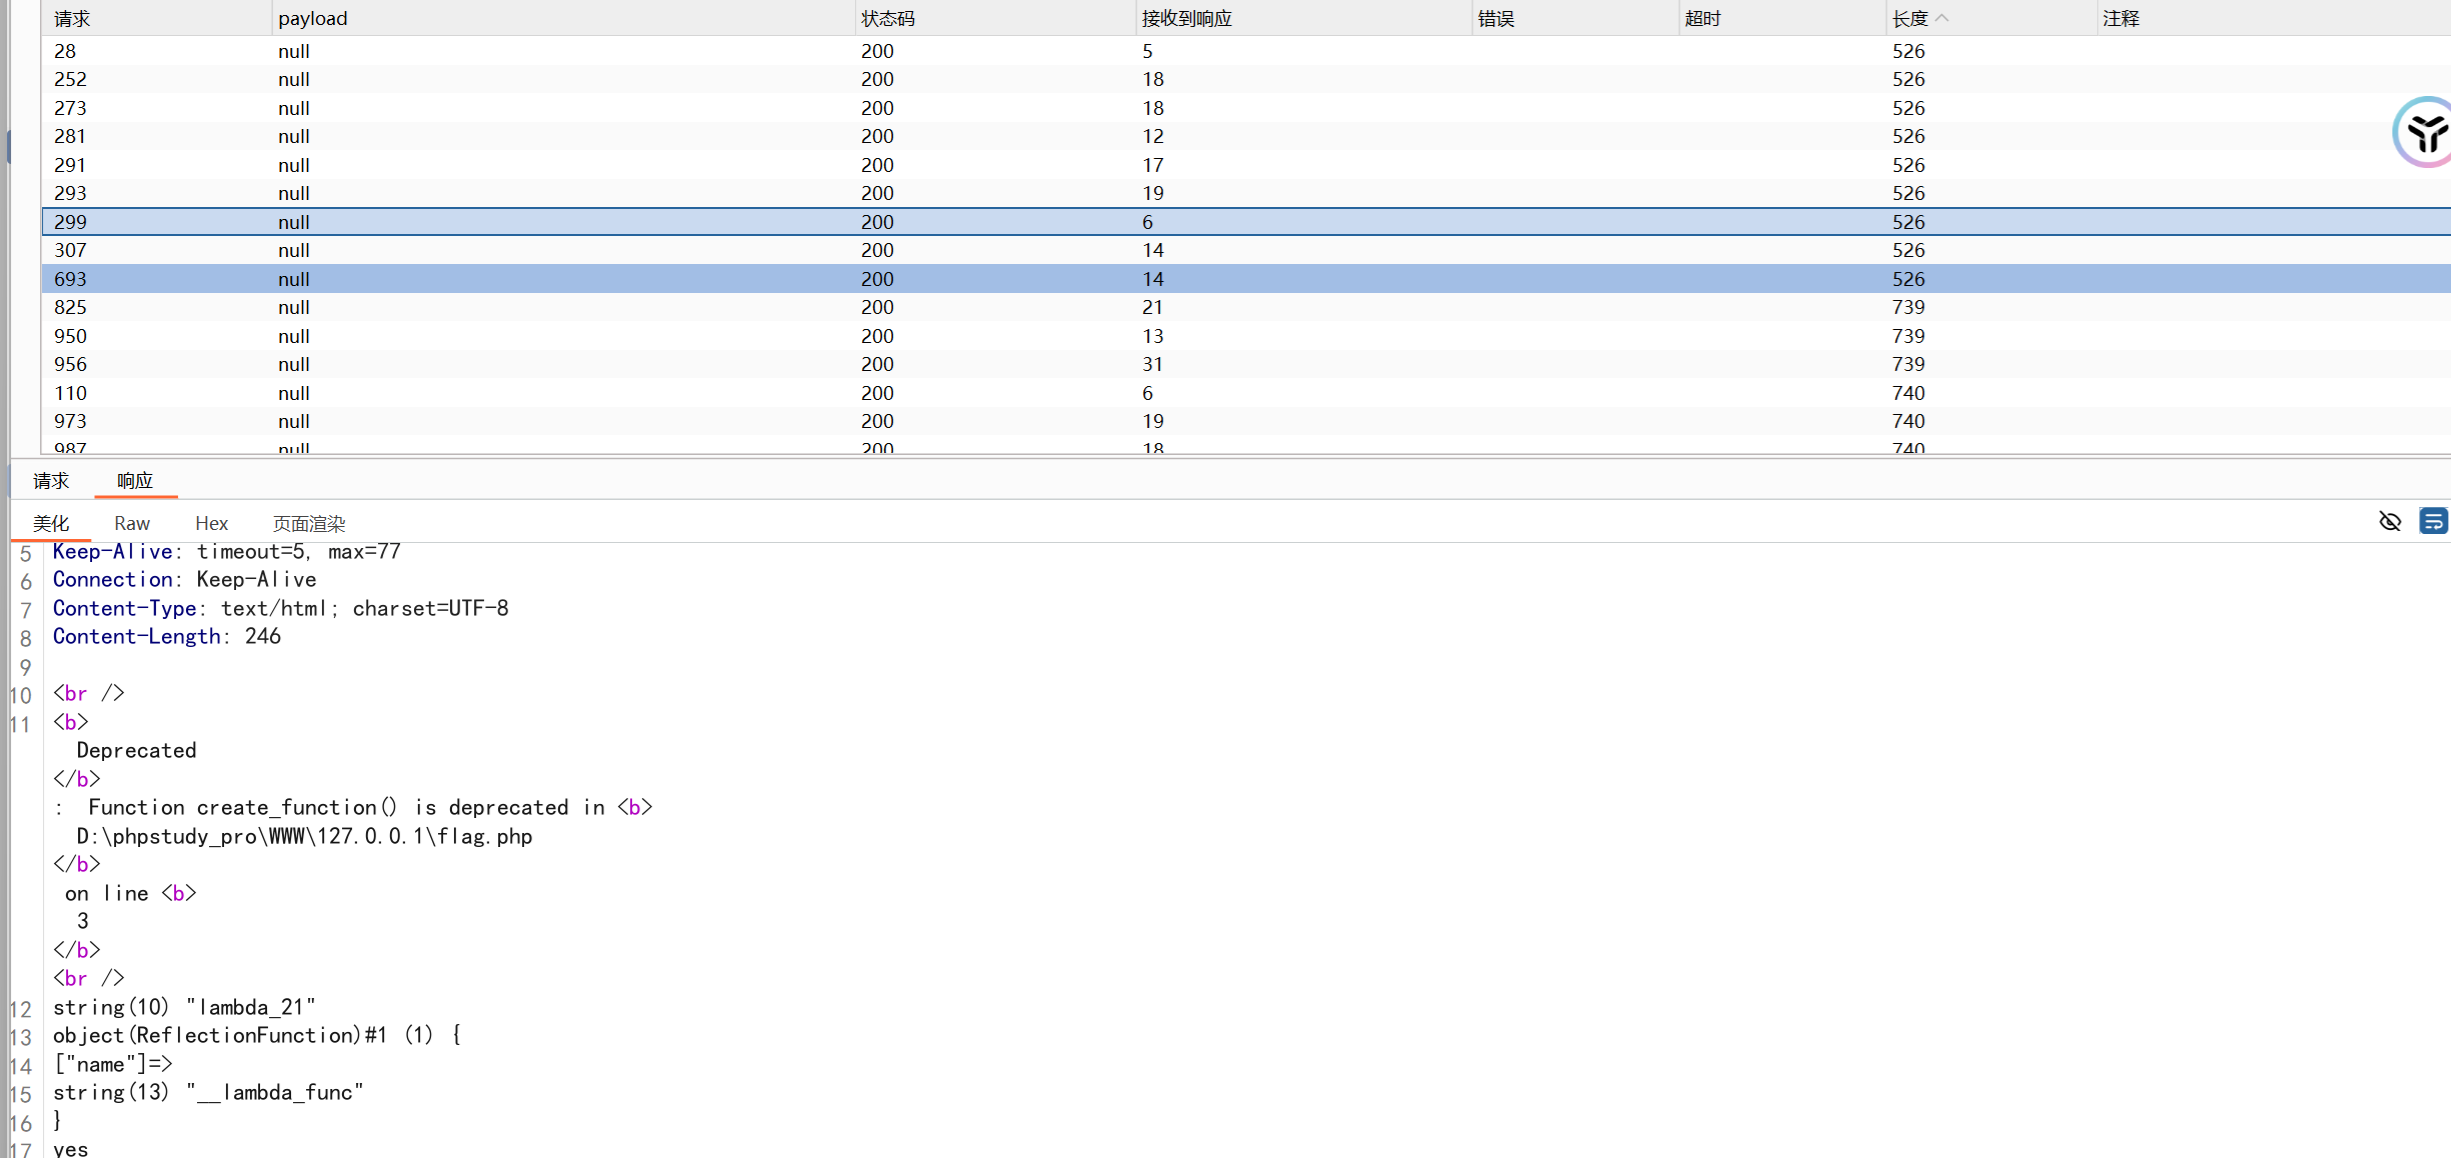This screenshot has width=2451, height=1158.
Task: Click the payload column header
Action: click(x=312, y=18)
